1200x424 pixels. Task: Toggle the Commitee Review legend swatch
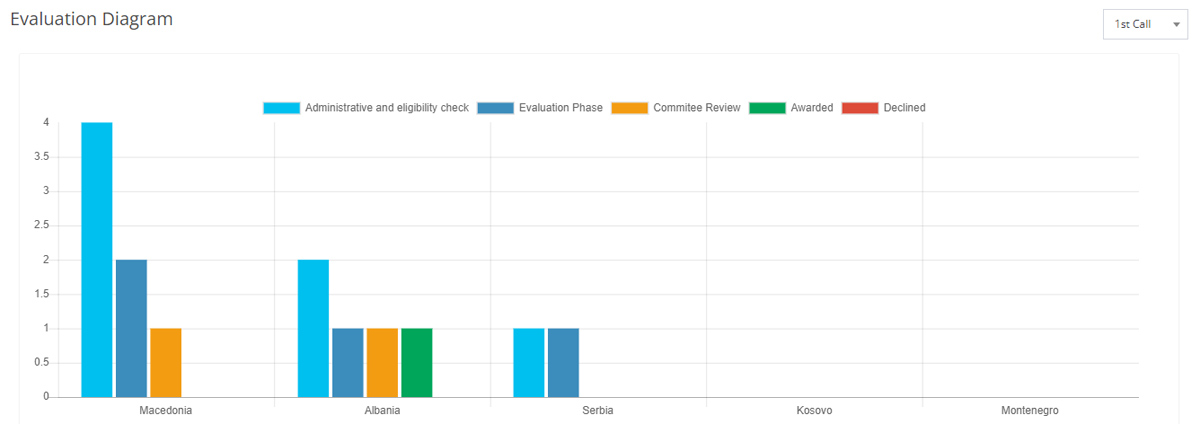click(x=630, y=108)
